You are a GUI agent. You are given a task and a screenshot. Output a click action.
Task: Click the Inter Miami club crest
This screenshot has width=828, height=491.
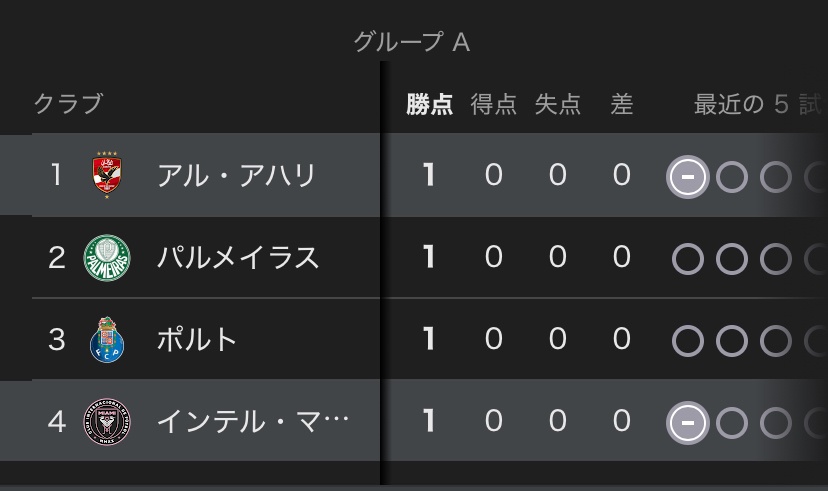click(x=105, y=421)
